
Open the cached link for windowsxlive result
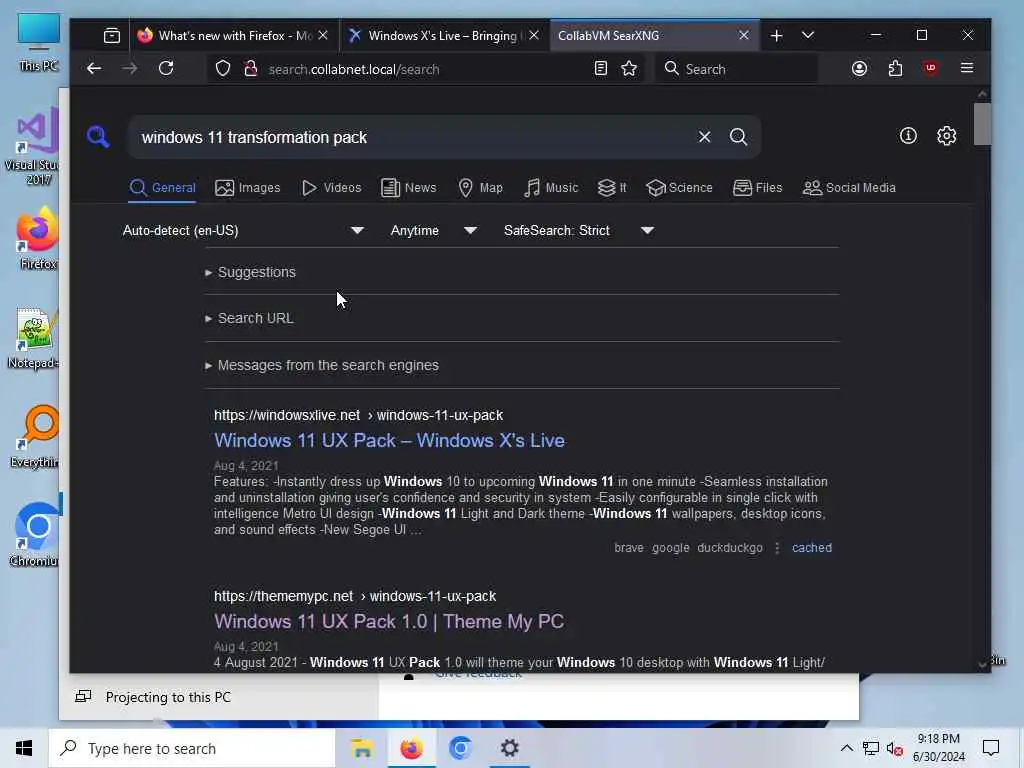tap(812, 548)
